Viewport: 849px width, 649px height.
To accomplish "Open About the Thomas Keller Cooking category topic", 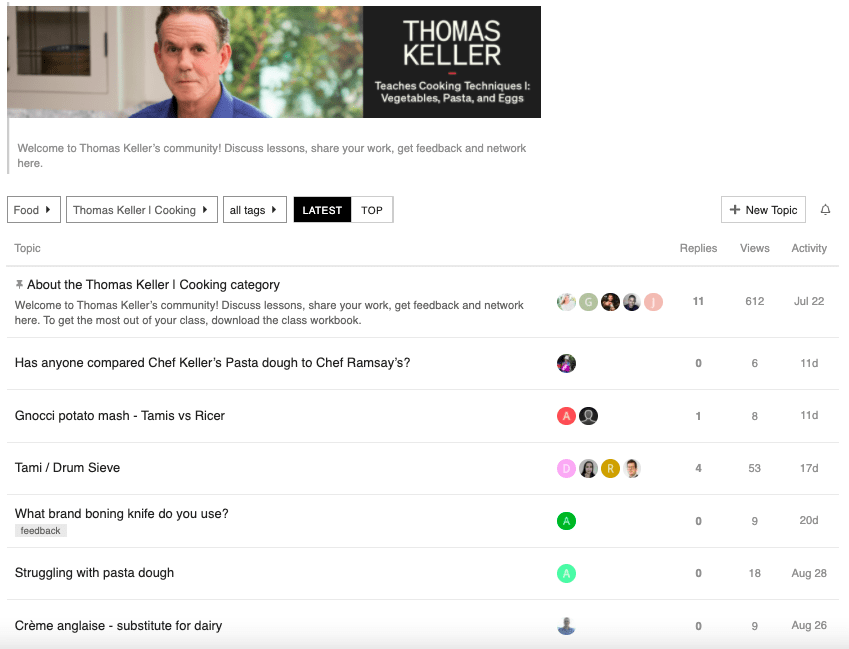I will point(153,285).
